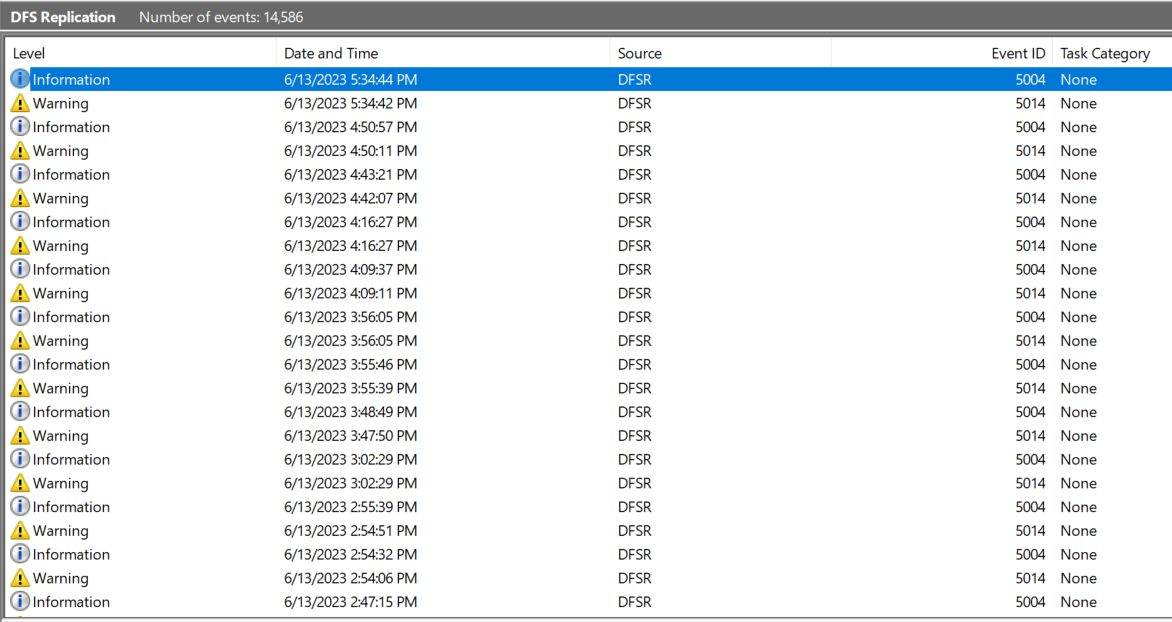Sort events by the Level column header
The width and height of the screenshot is (1172, 622).
(x=141, y=53)
